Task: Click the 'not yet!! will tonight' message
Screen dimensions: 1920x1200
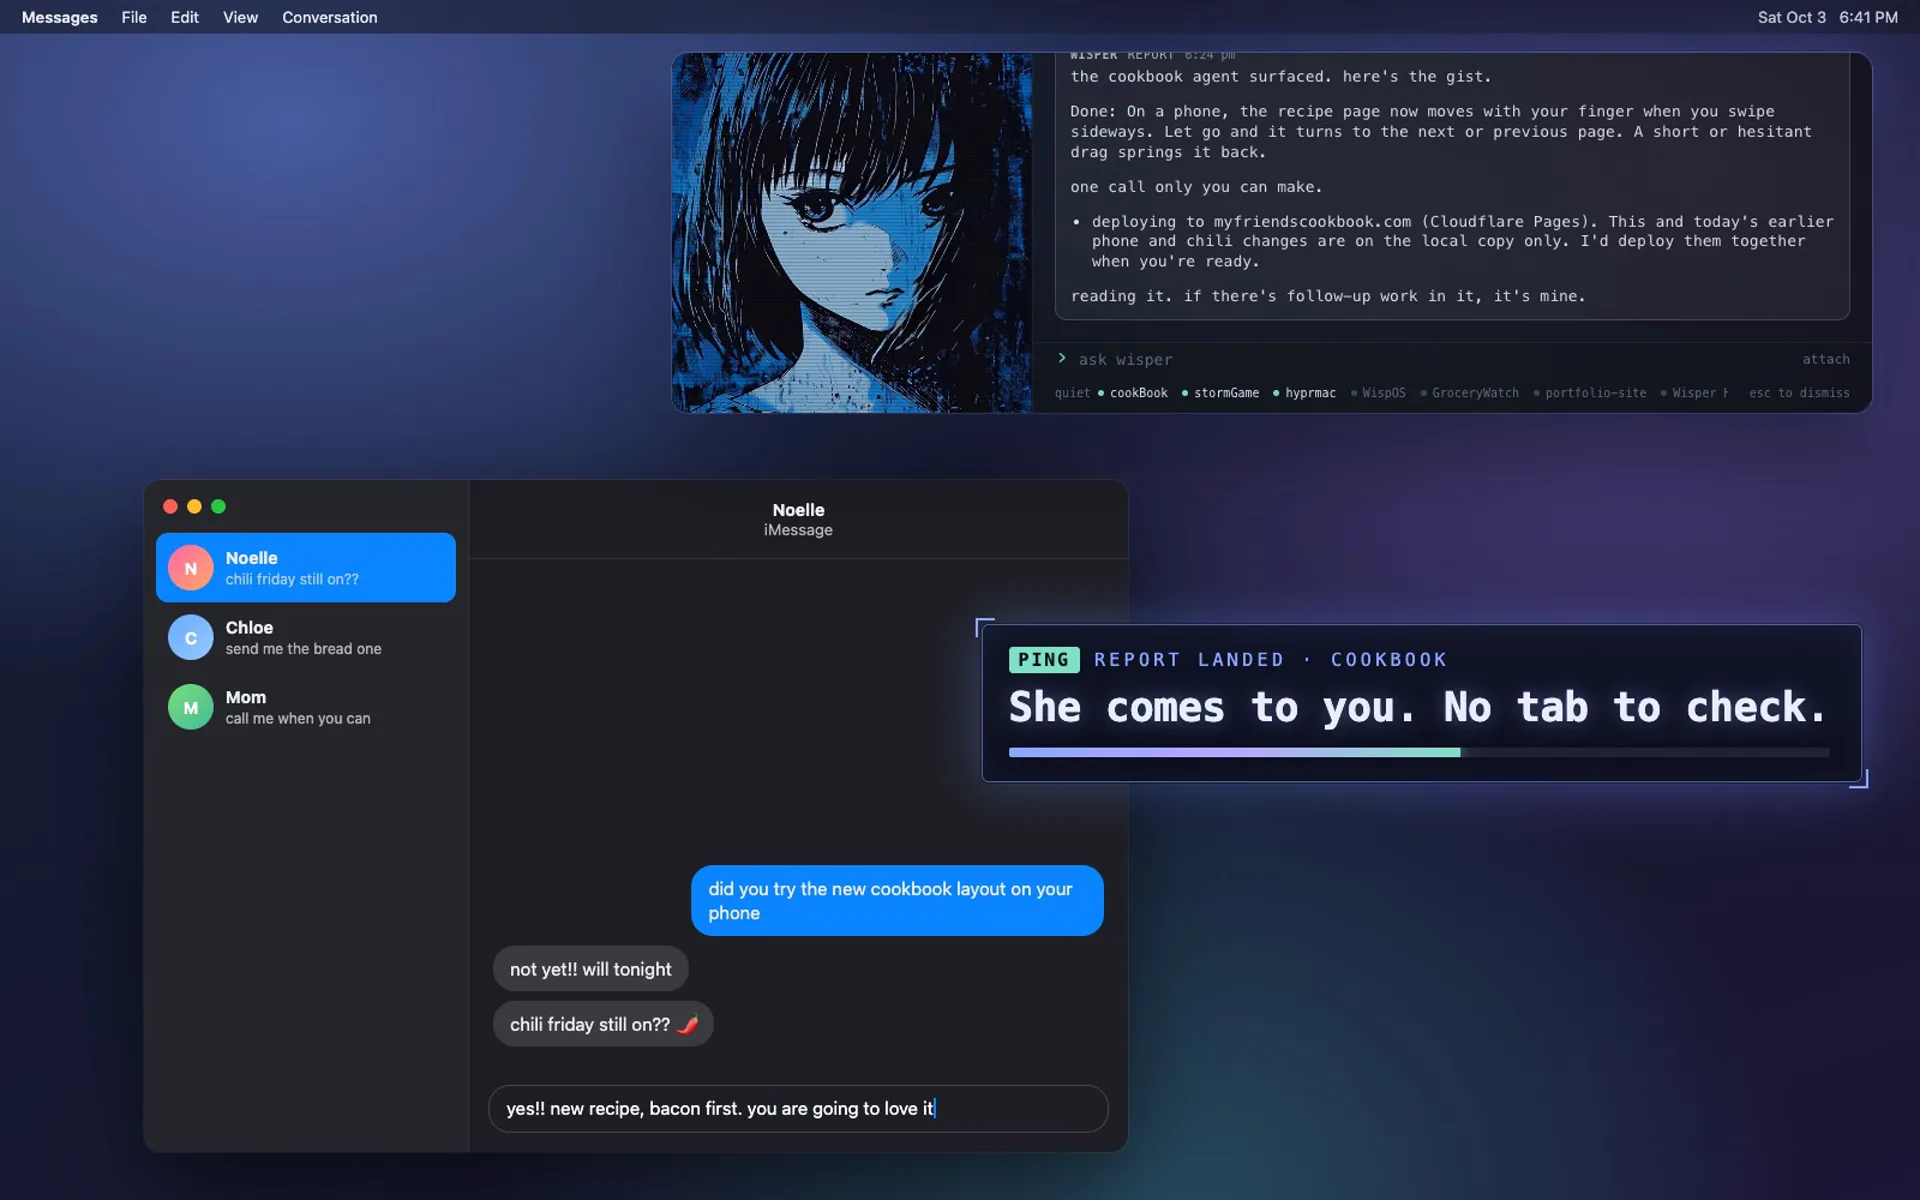Action: tap(590, 969)
